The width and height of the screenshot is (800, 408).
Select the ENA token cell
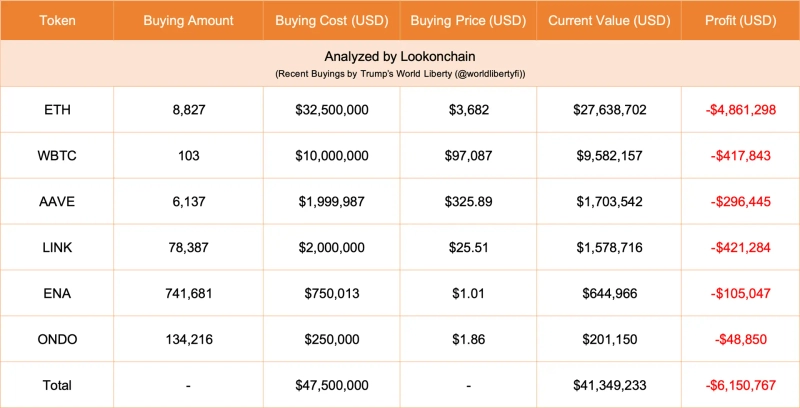57,293
